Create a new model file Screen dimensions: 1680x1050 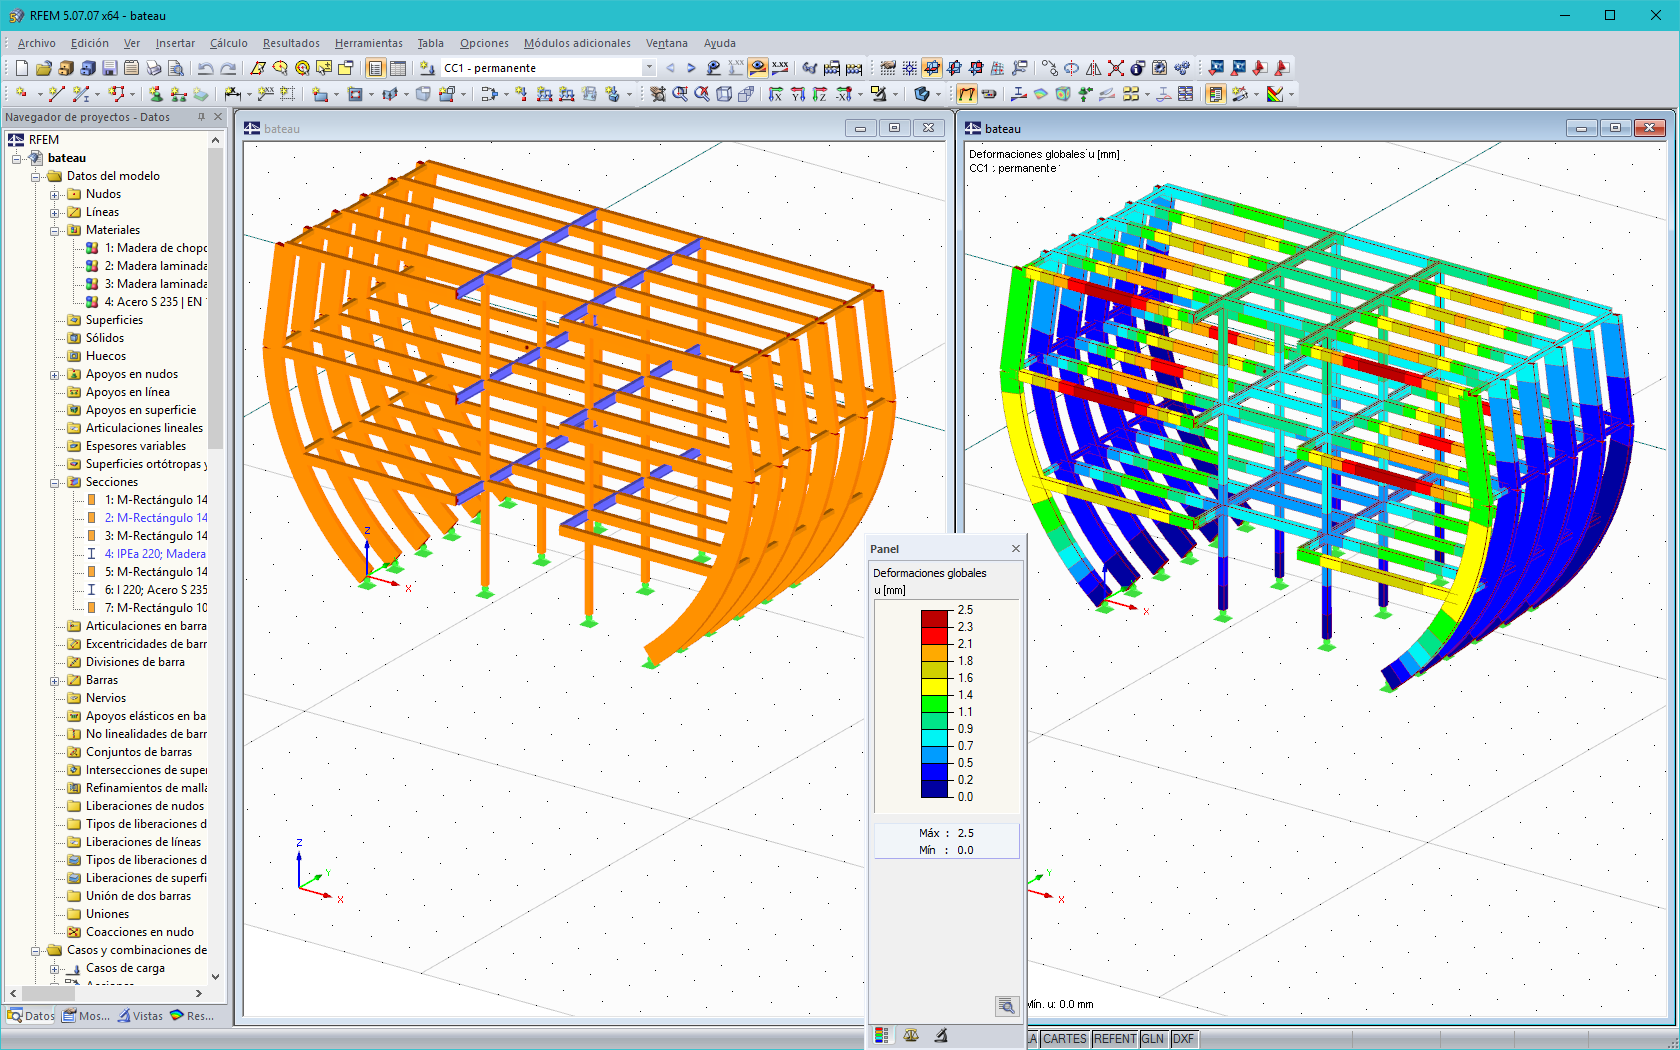(x=22, y=68)
